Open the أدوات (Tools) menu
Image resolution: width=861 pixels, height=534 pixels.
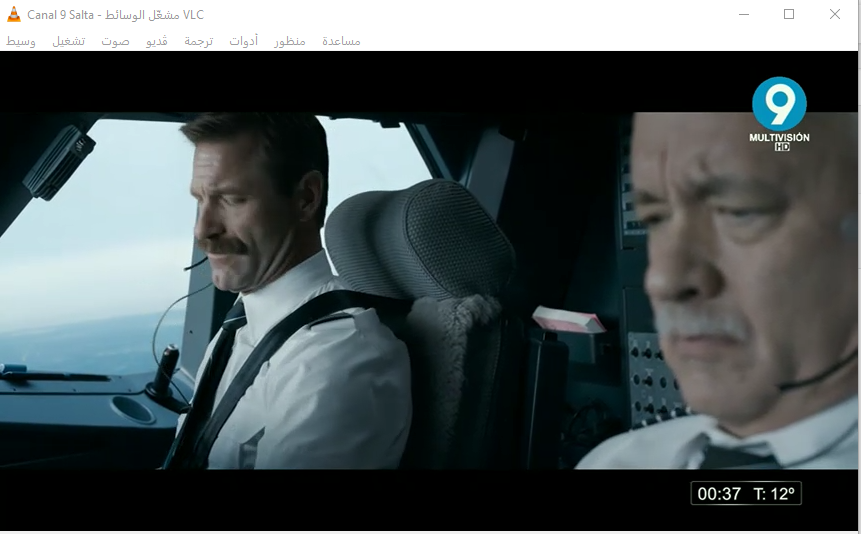click(244, 41)
